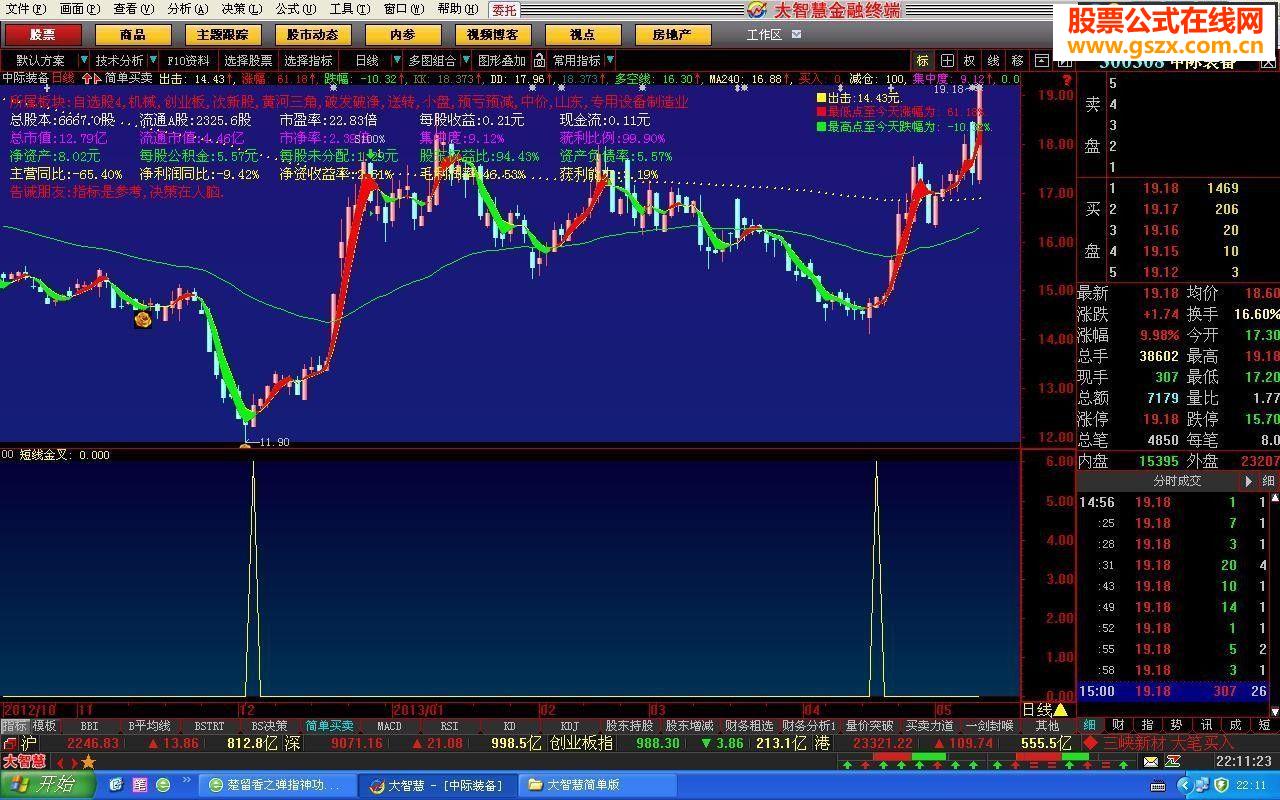Switch to the 短 tab in side panel
This screenshot has width=1280, height=800.
click(1265, 725)
